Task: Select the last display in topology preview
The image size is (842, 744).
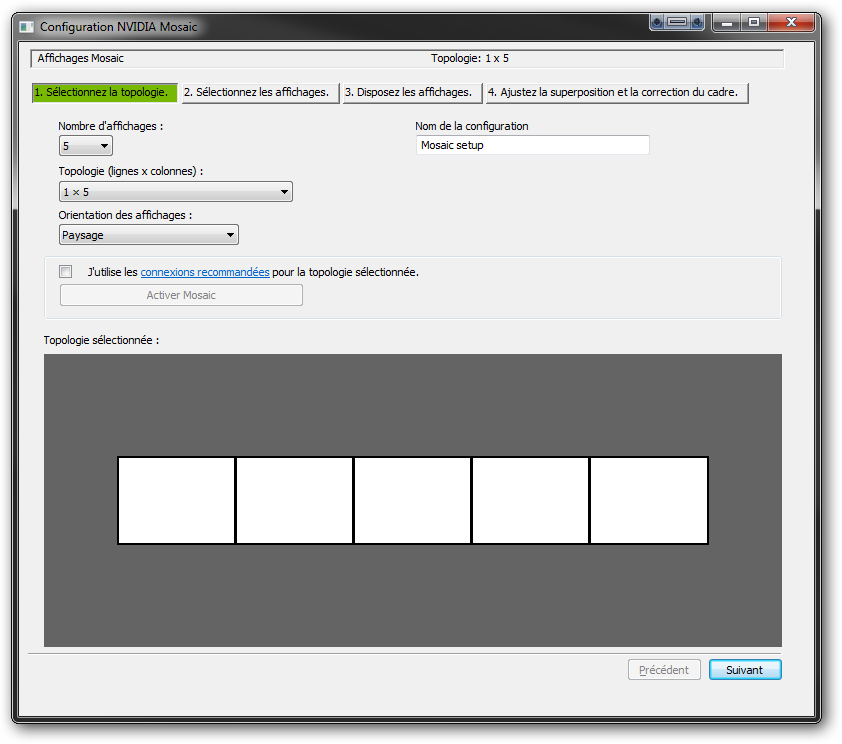Action: [649, 501]
